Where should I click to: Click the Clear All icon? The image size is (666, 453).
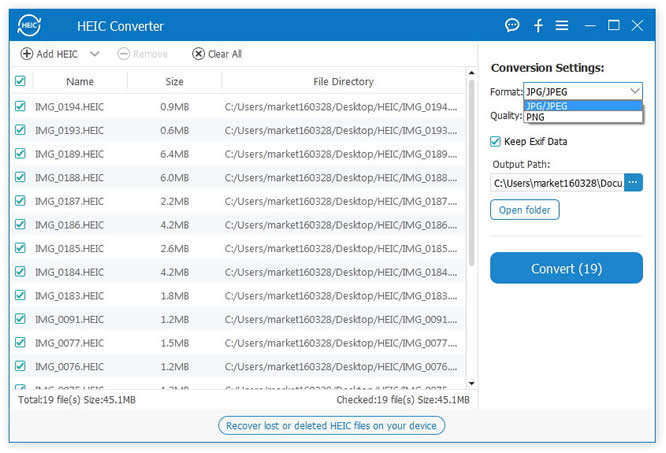pos(198,54)
